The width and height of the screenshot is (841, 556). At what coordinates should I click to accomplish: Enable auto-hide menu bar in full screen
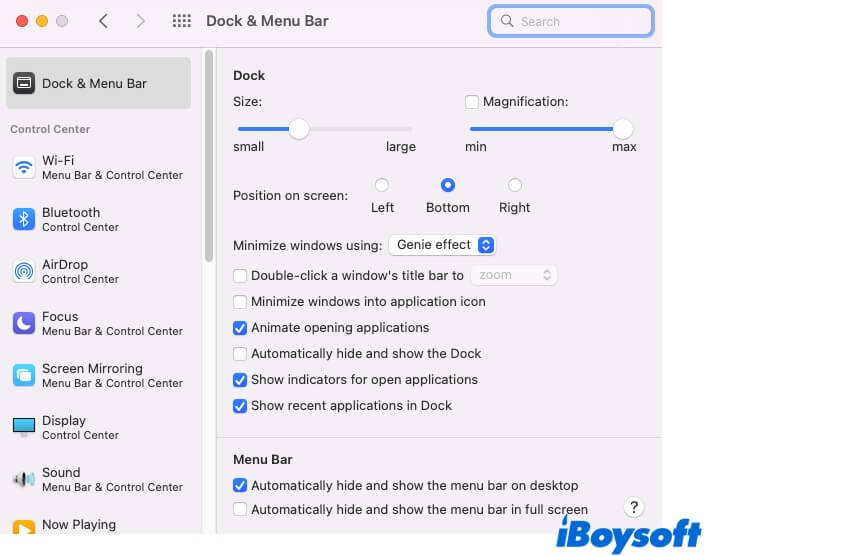tap(240, 509)
